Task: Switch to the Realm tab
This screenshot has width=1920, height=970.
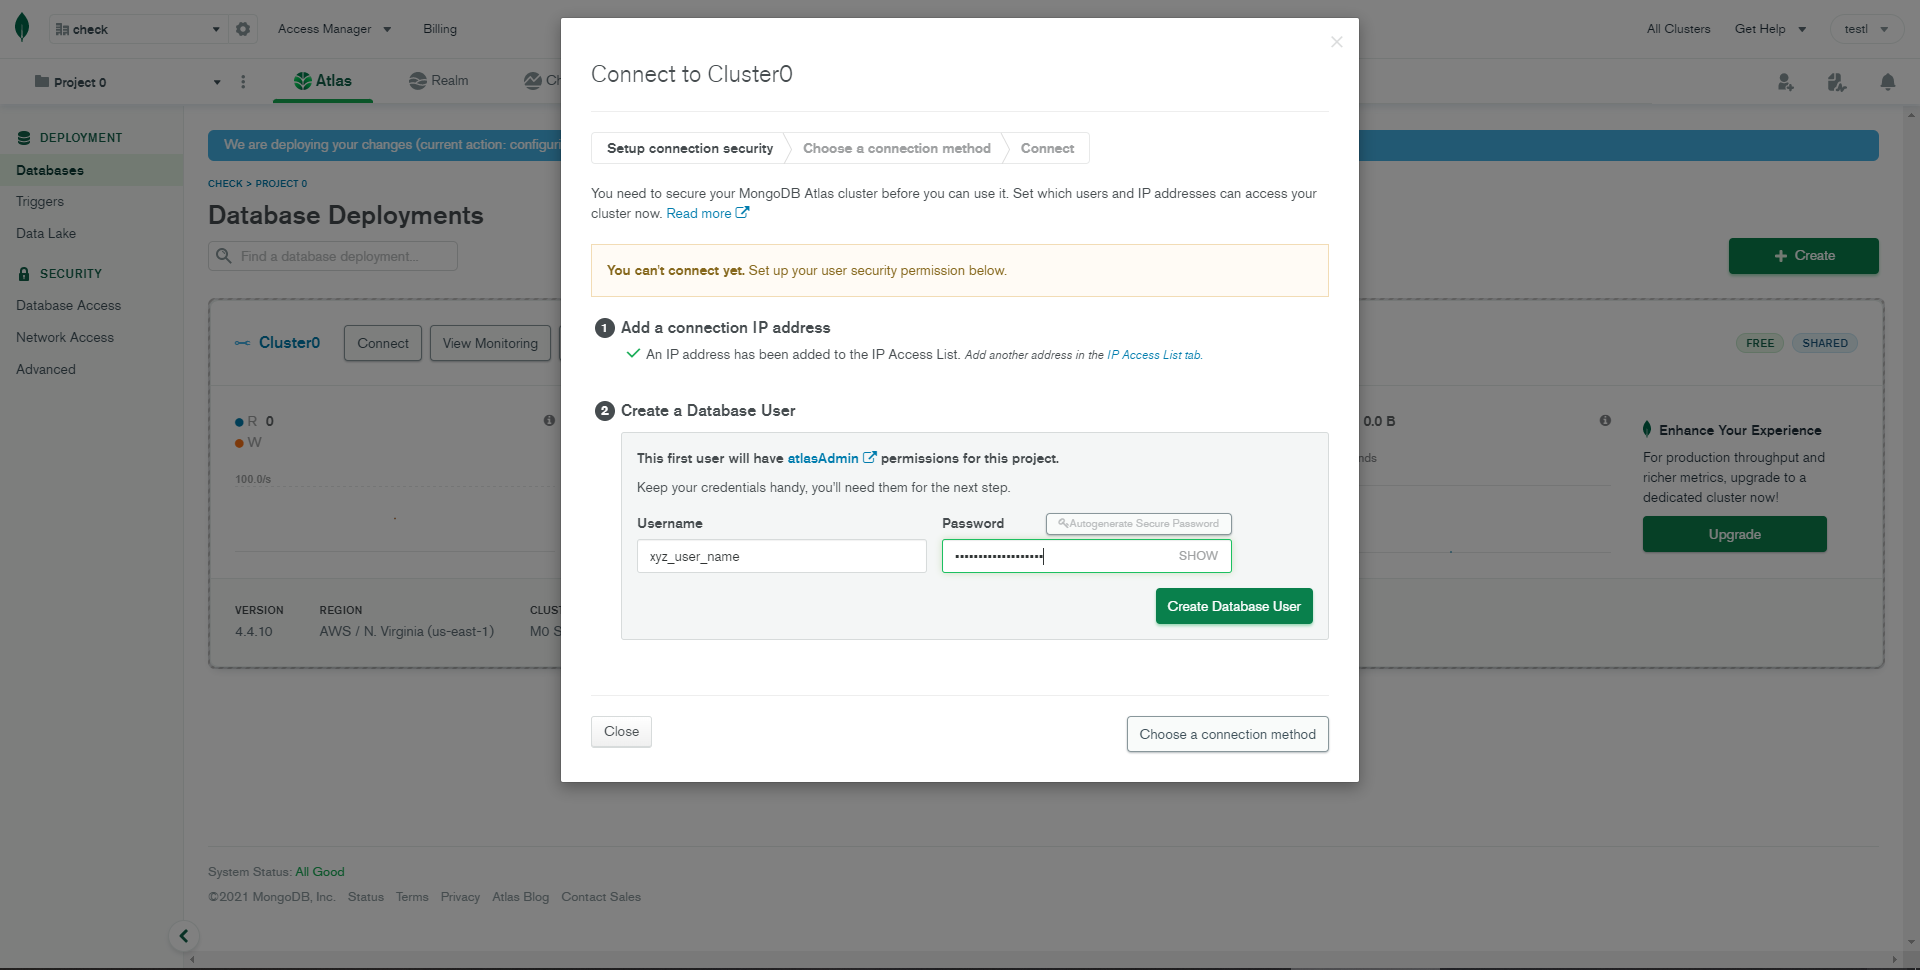Action: [439, 81]
